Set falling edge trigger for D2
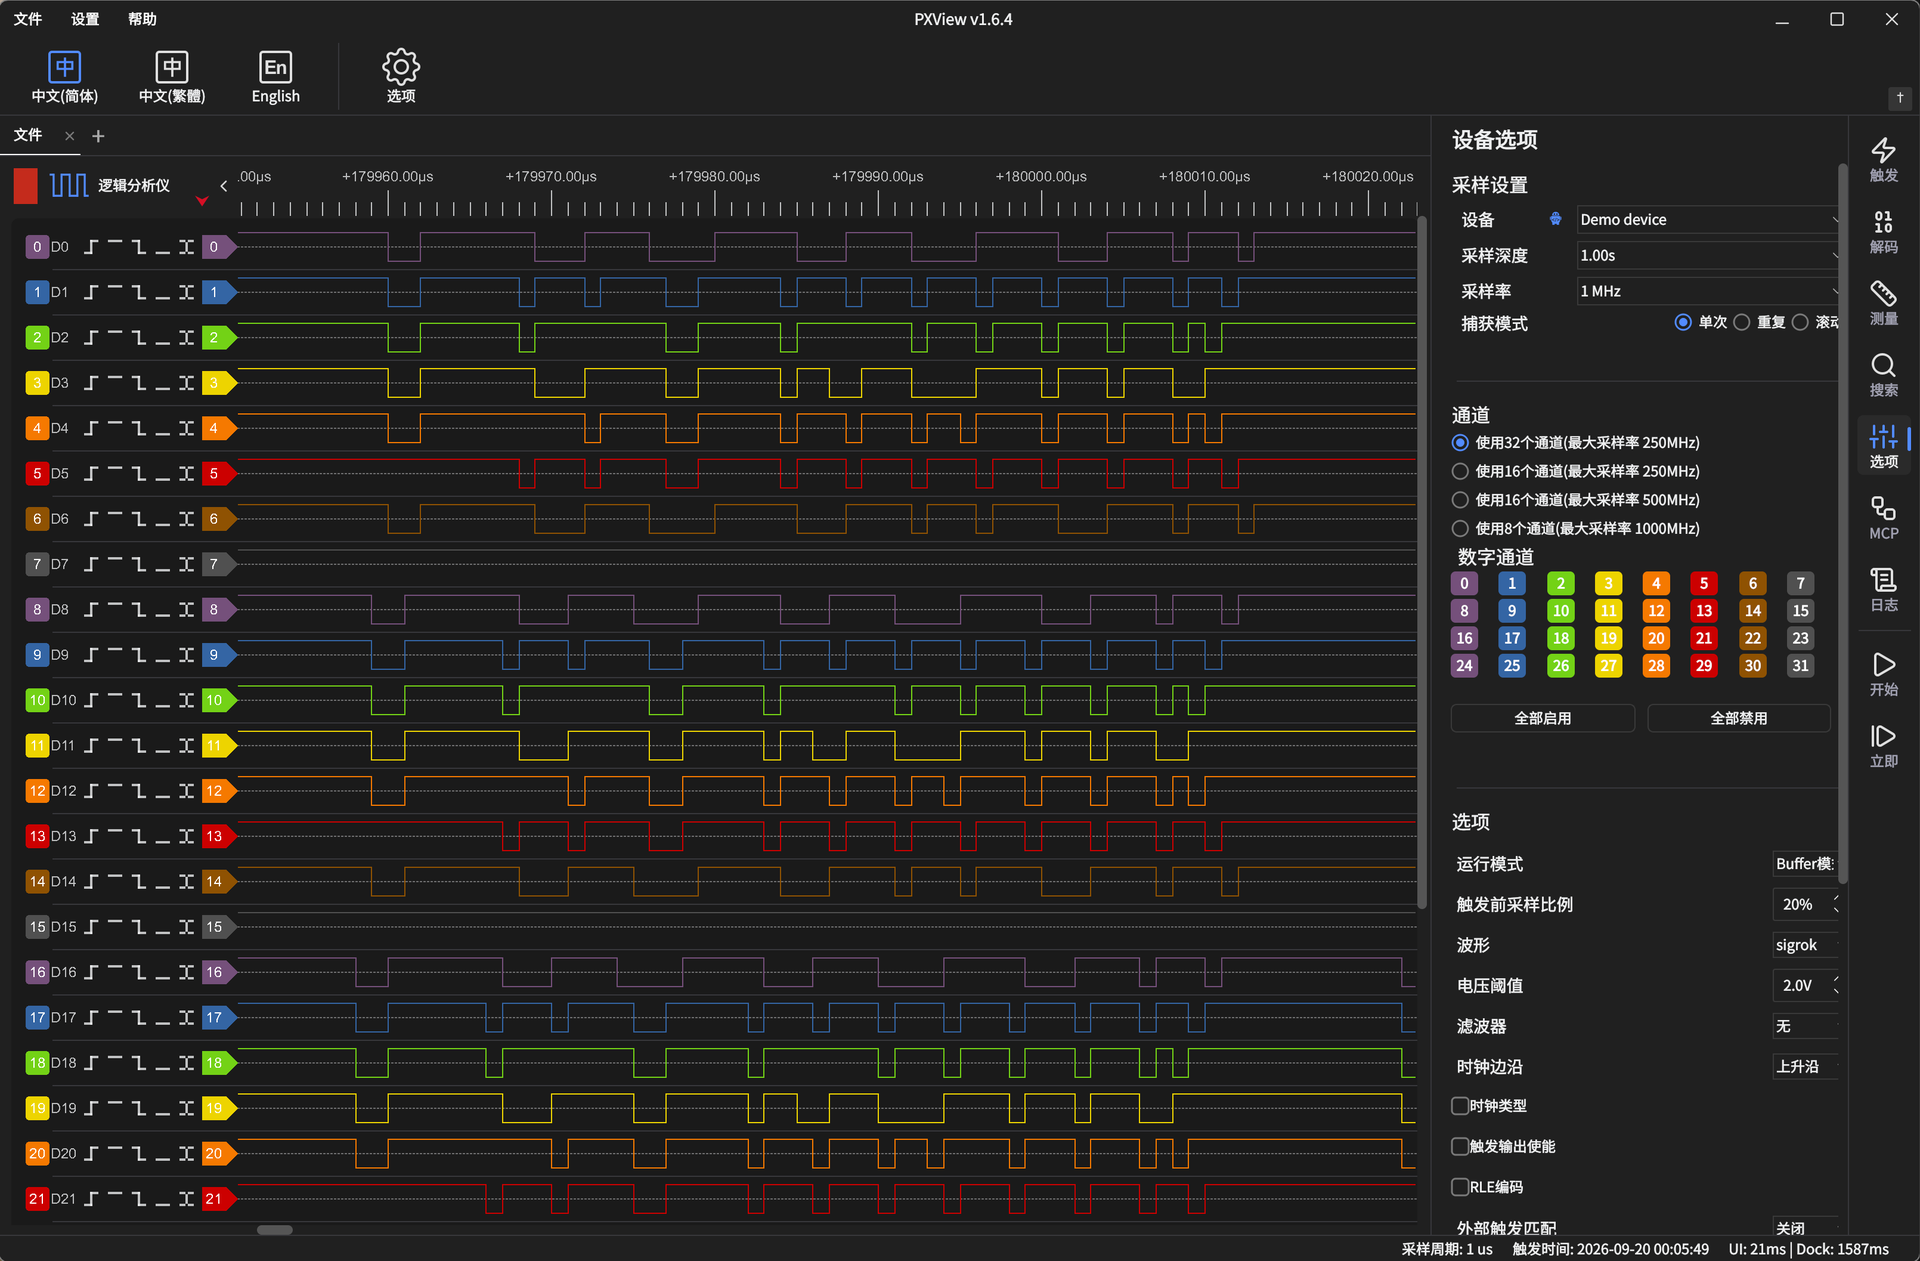The width and height of the screenshot is (1920, 1261). pos(139,338)
